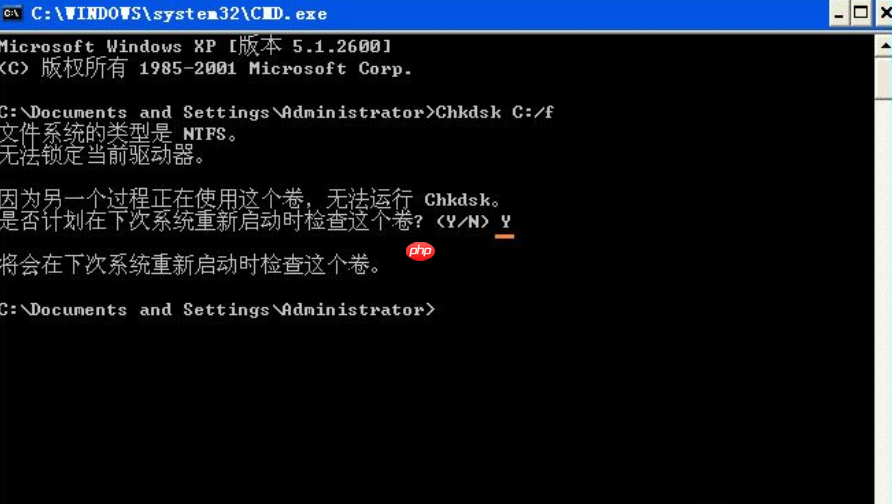Click the typed command Chkdsk C:/f
This screenshot has height=504, width=892.
(494, 112)
